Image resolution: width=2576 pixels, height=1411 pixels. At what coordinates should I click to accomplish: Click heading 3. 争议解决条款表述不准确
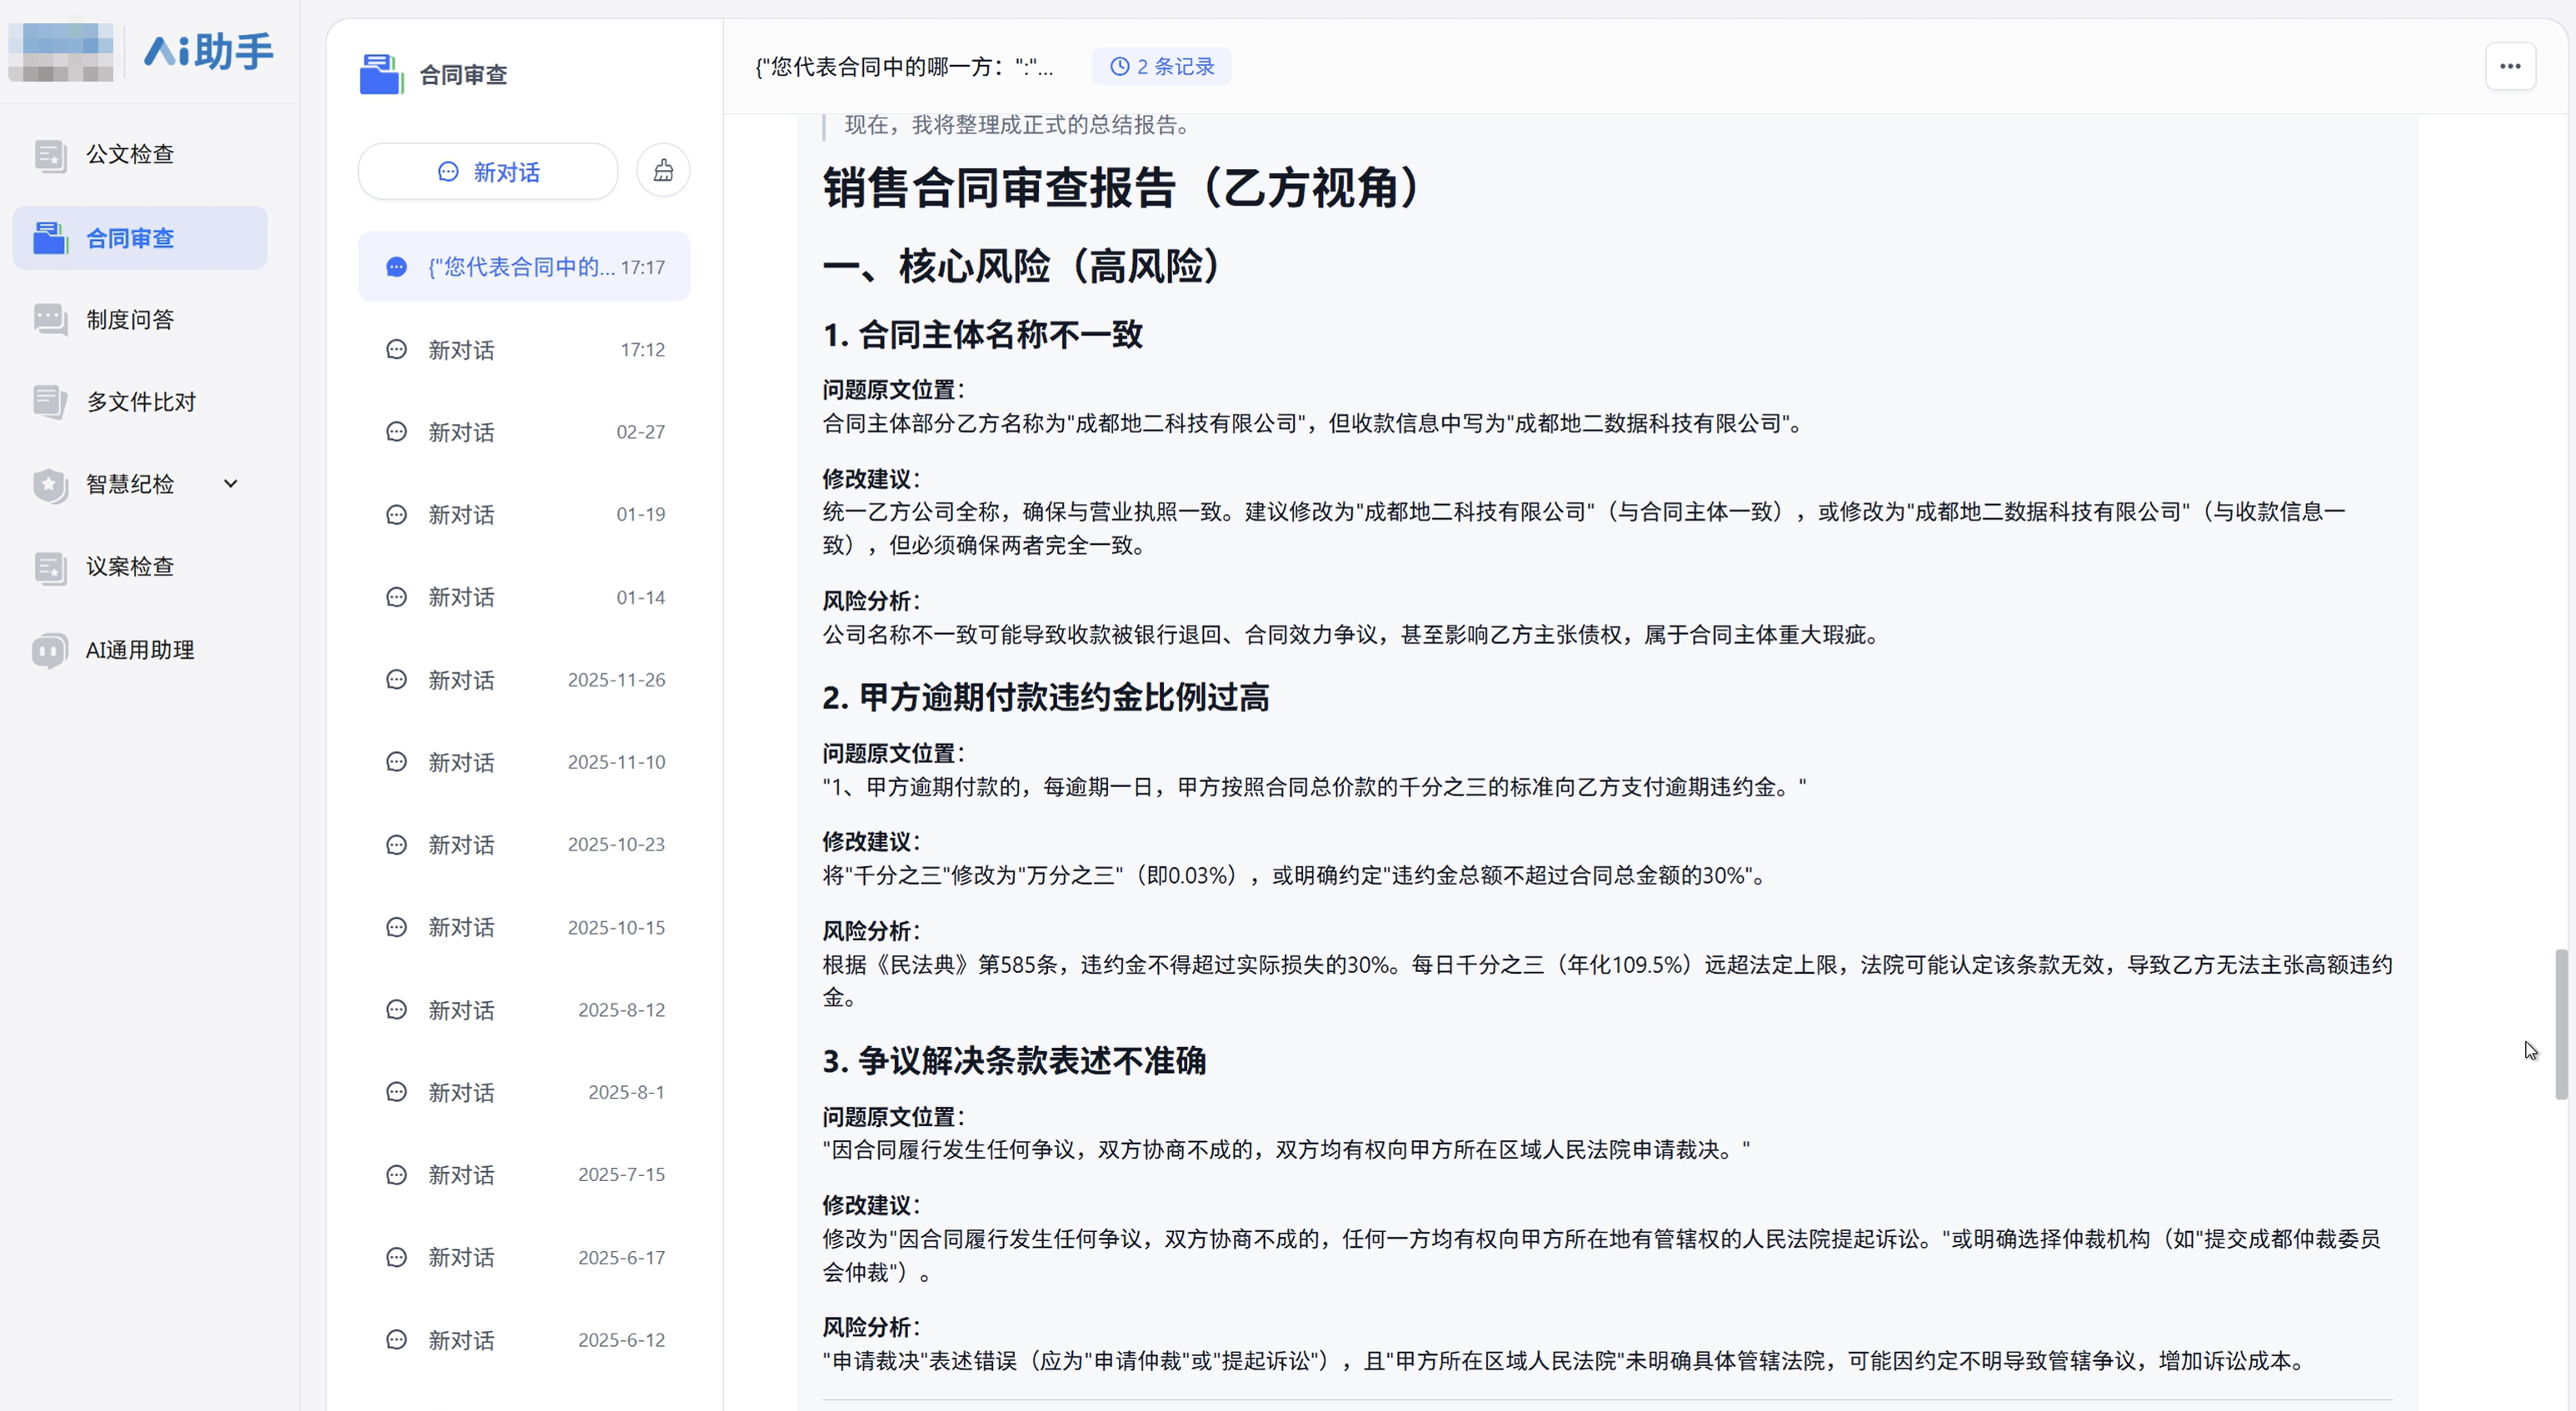tap(1014, 1061)
